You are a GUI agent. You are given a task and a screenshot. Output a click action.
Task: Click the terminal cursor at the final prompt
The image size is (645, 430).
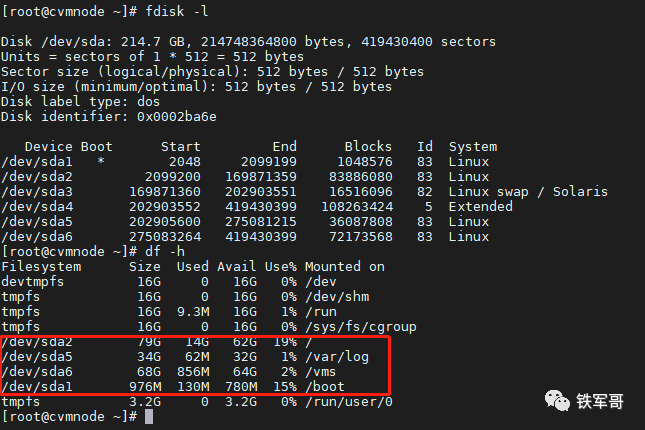[x=149, y=416]
